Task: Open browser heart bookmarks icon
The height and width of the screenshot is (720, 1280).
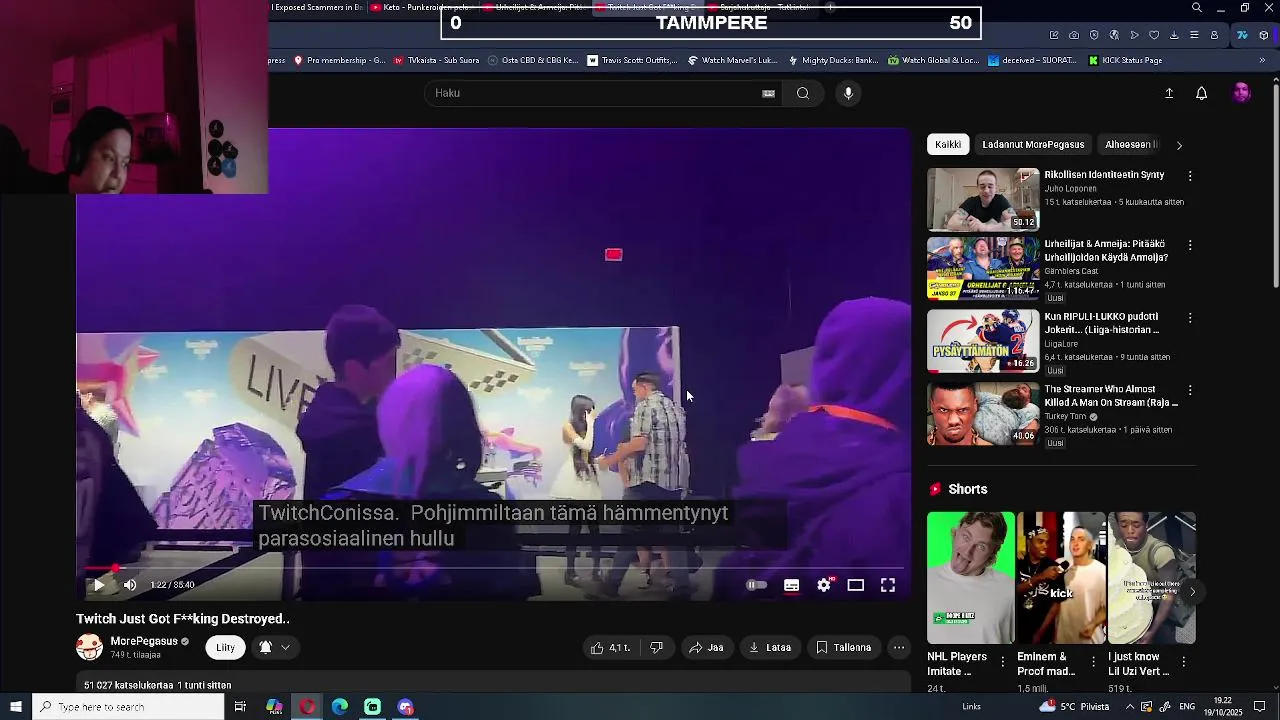Action: (x=1154, y=35)
